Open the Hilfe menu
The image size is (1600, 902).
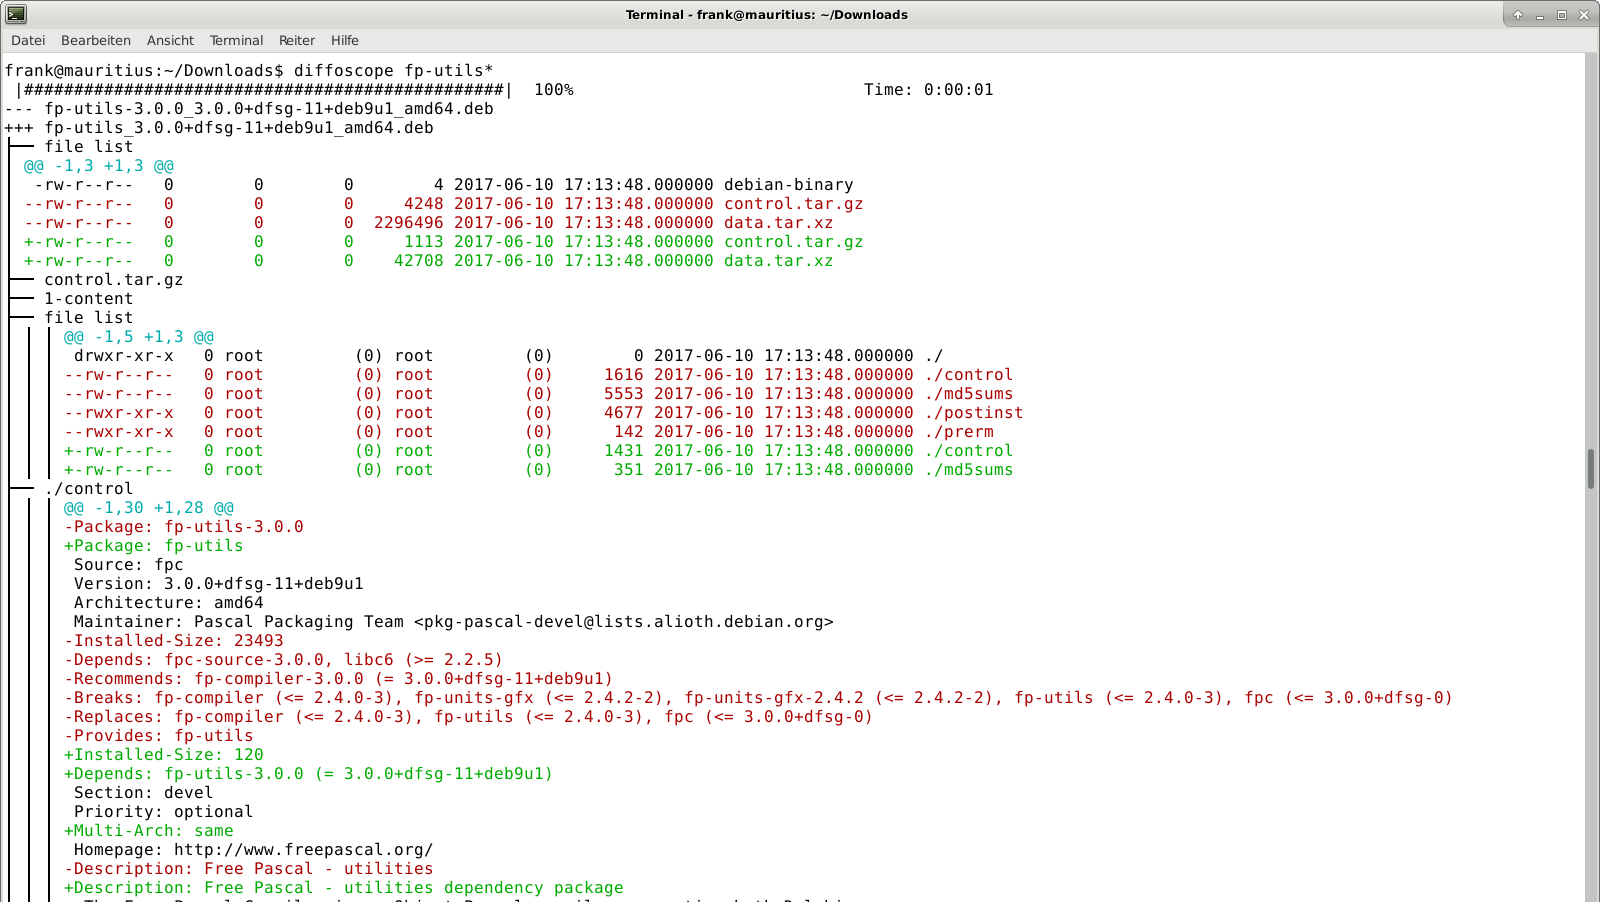[344, 40]
